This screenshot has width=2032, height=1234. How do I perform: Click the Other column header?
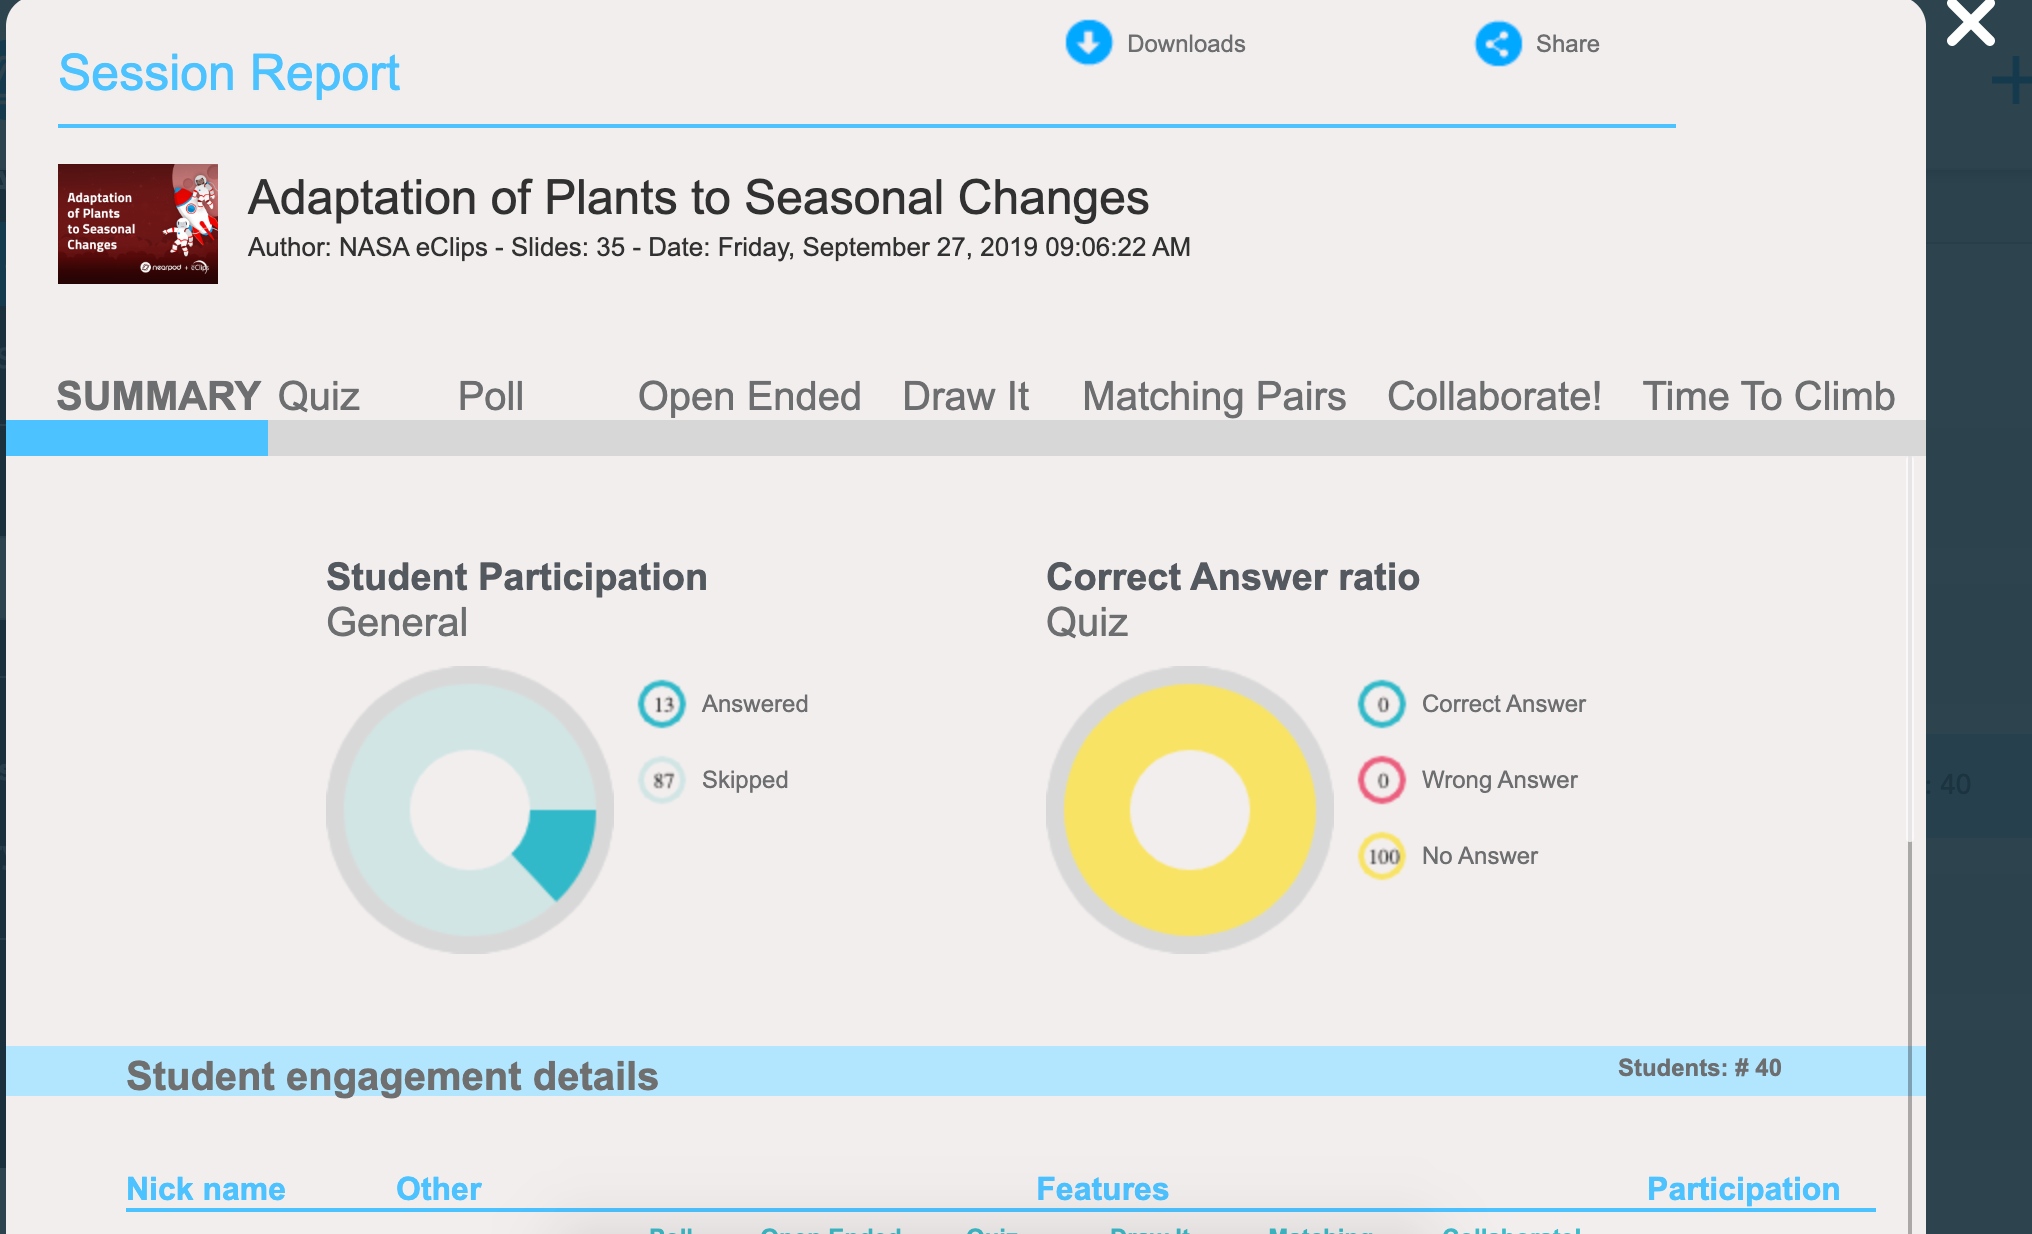coord(438,1189)
